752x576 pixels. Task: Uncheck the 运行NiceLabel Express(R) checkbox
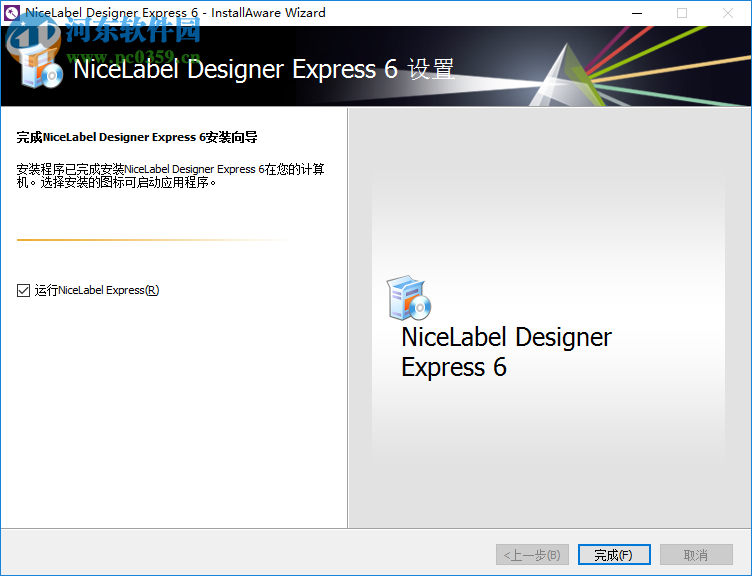(x=23, y=290)
